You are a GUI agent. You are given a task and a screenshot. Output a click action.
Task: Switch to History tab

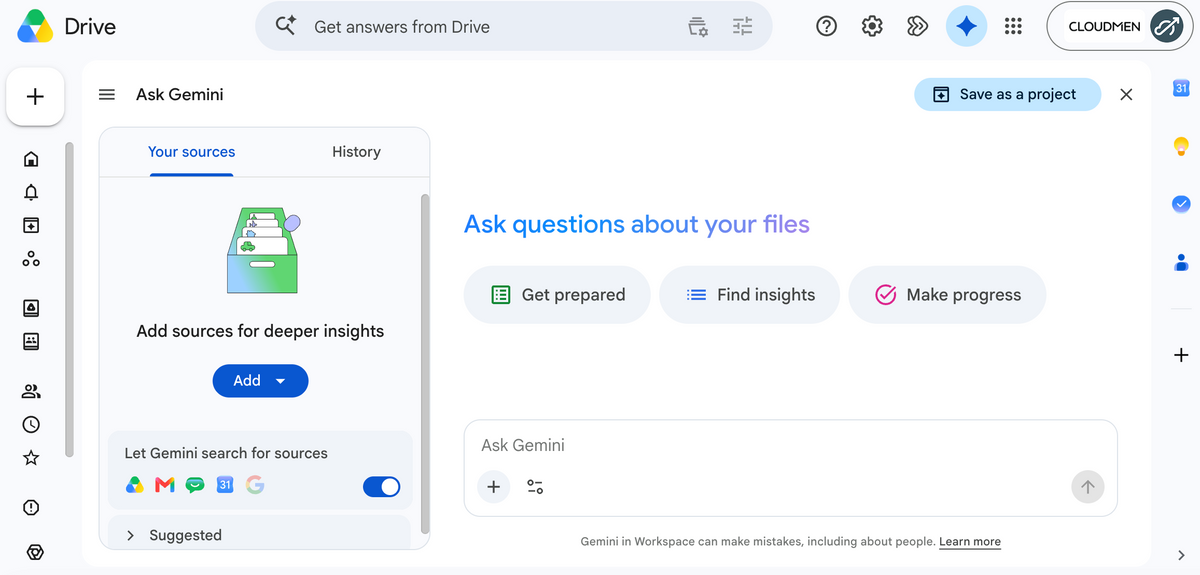[x=356, y=152]
